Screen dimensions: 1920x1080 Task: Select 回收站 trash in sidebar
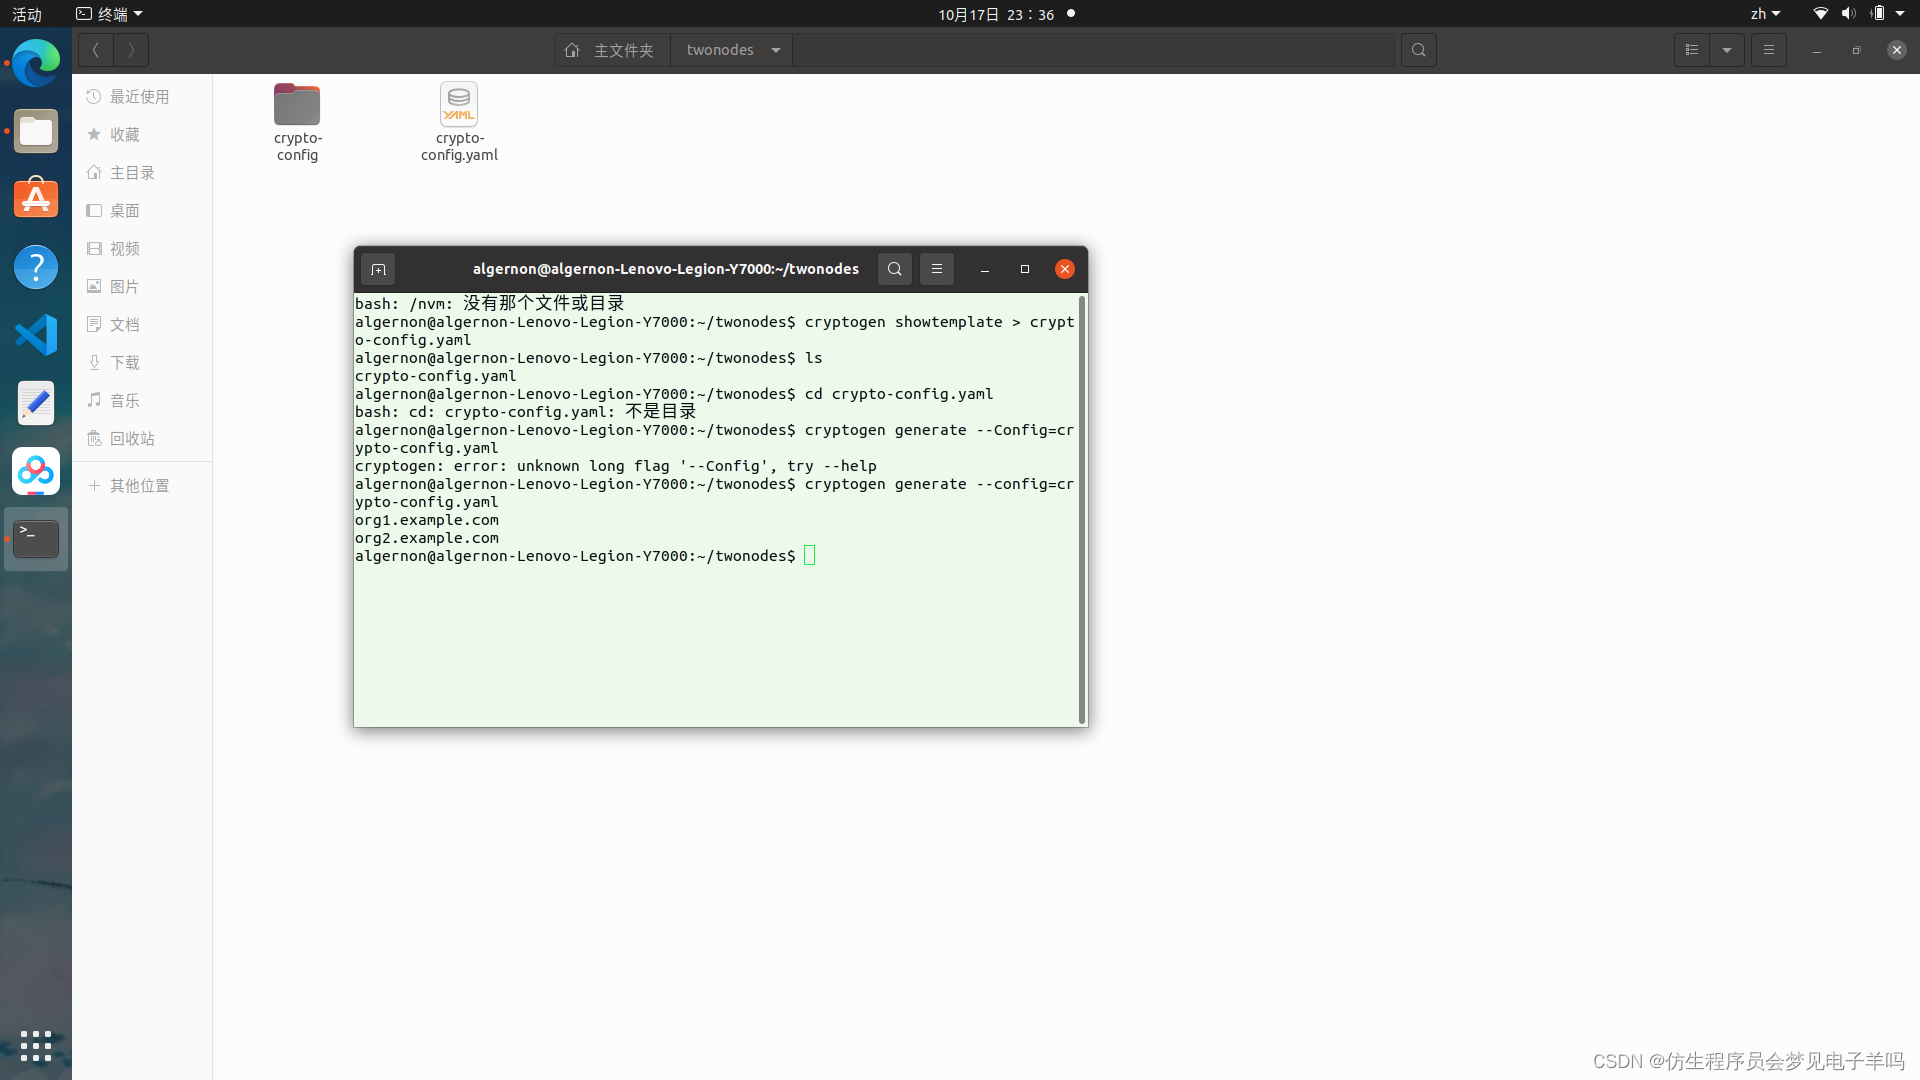(x=131, y=439)
